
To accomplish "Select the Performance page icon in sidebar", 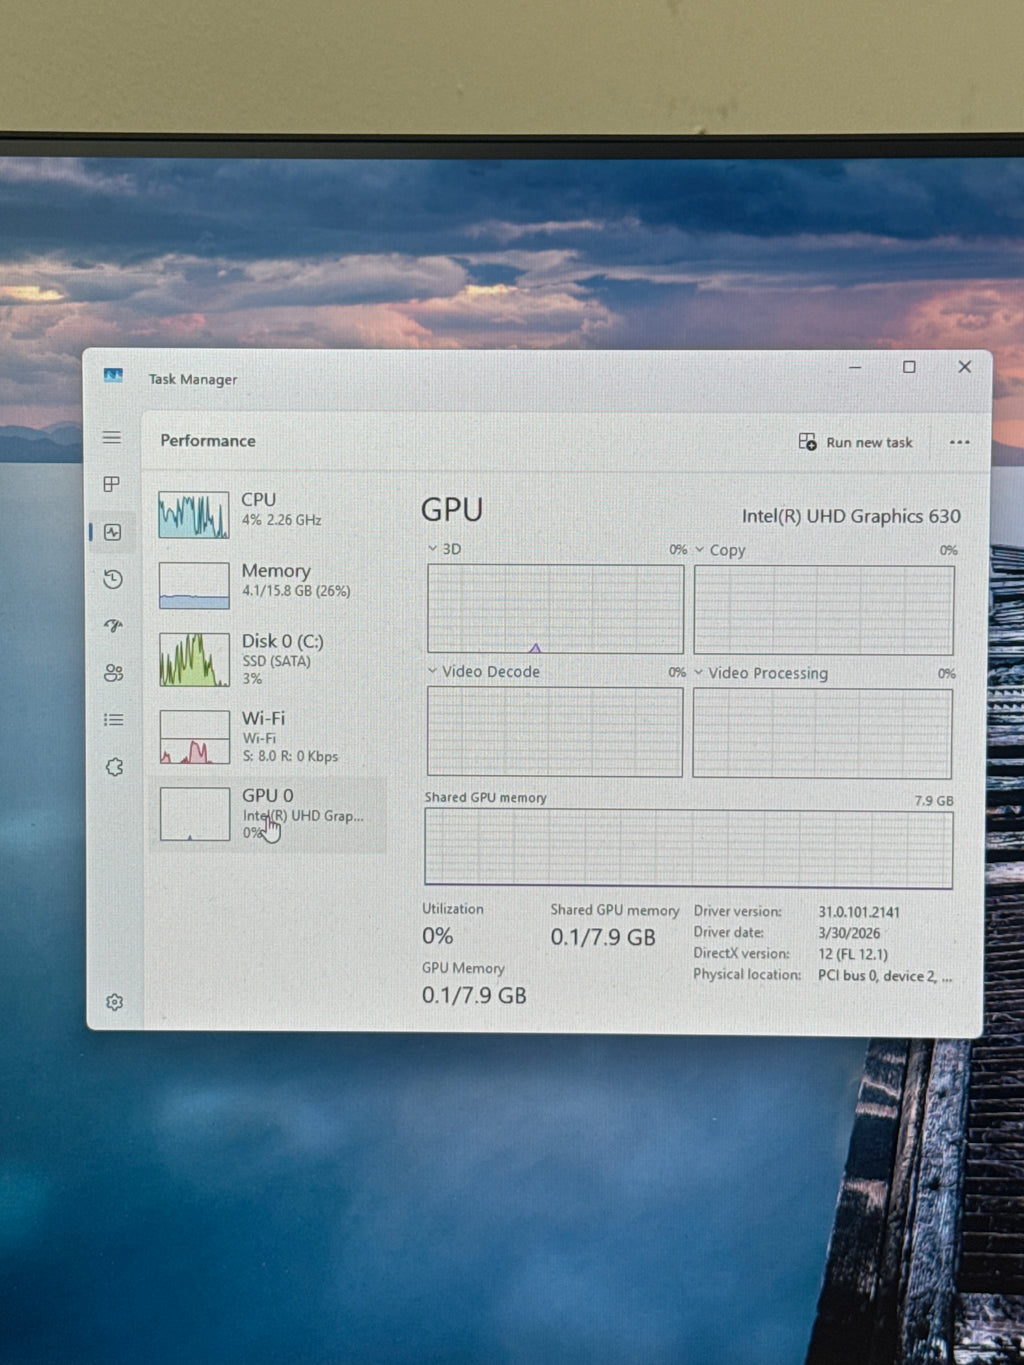I will point(113,532).
